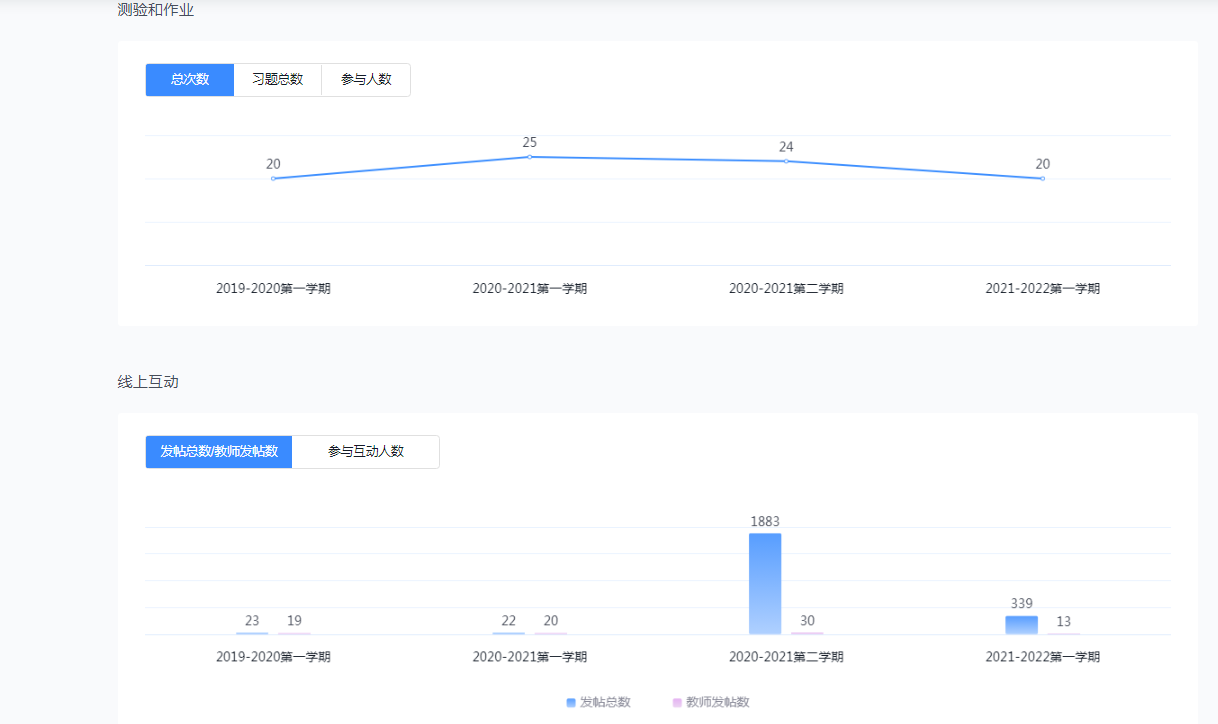Click the 2019-2020第一学期 line point valued 20
Viewport: 1218px width, 724px height.
coord(273,178)
